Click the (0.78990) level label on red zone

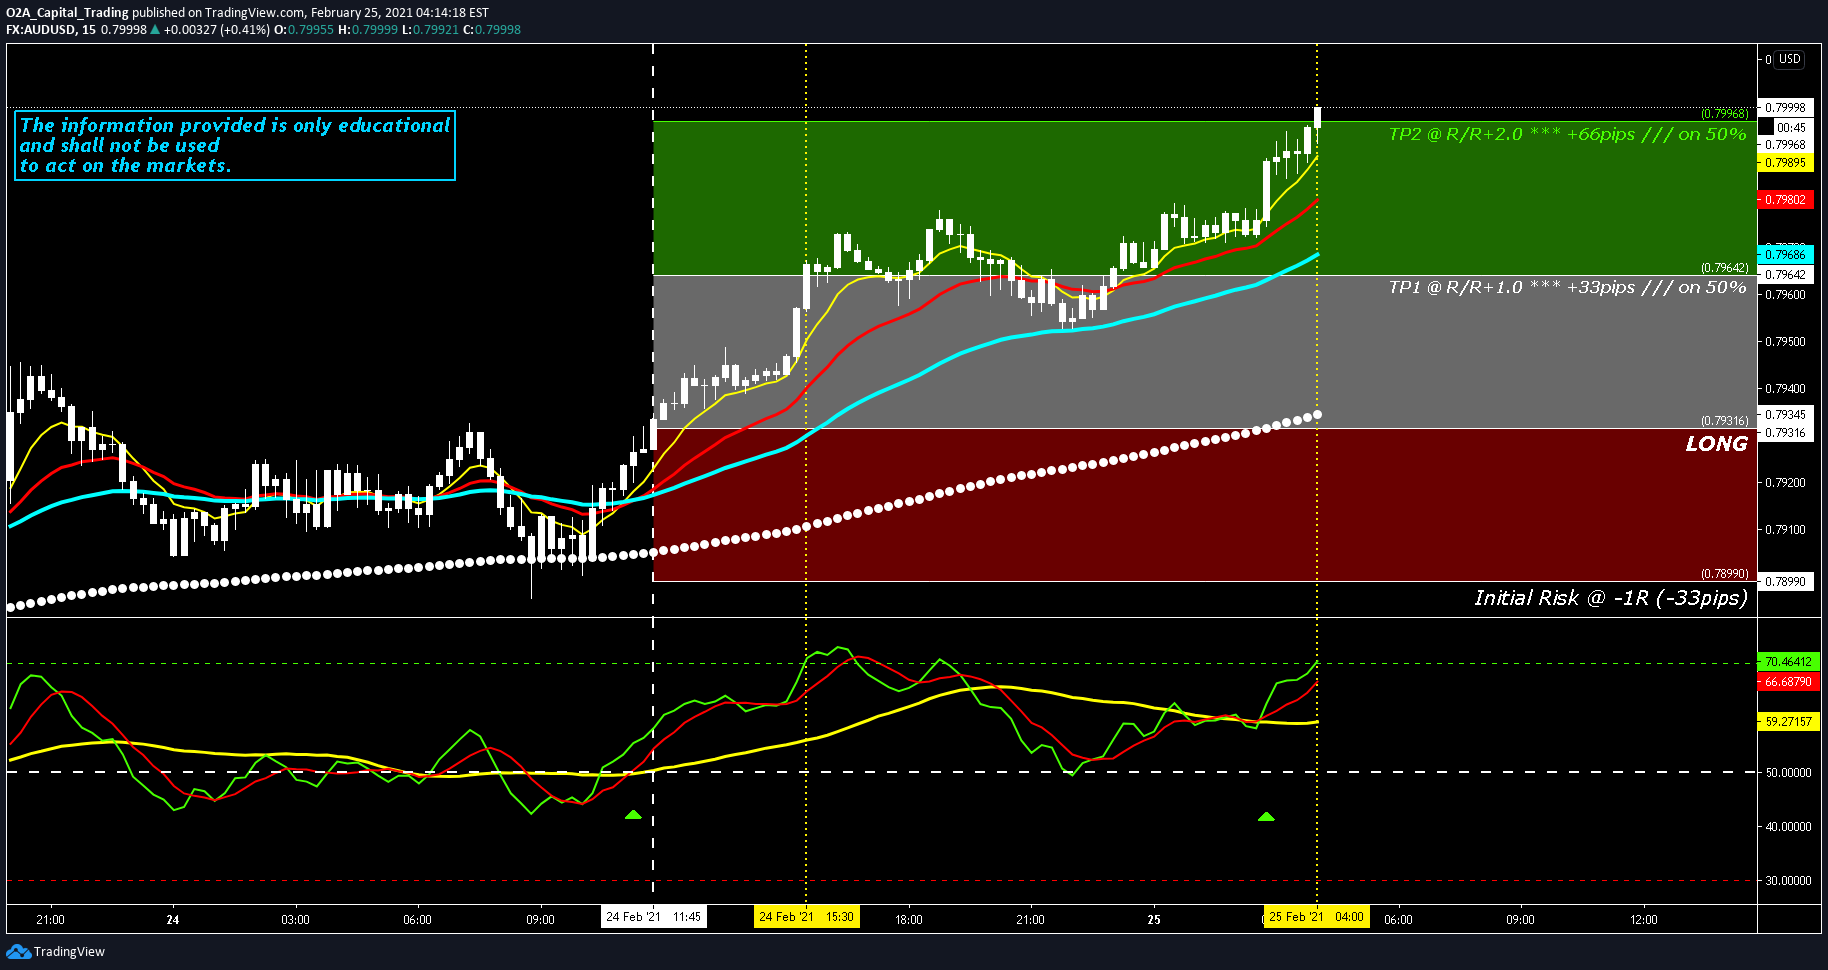pos(1725,574)
